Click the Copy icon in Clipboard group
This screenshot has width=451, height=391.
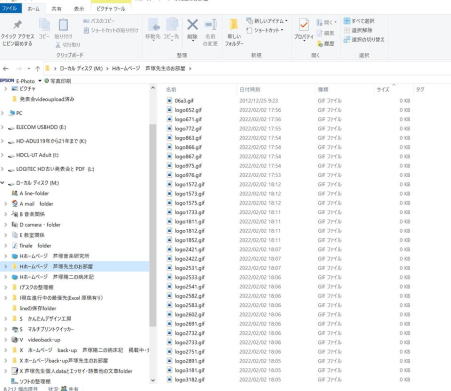tap(44, 25)
